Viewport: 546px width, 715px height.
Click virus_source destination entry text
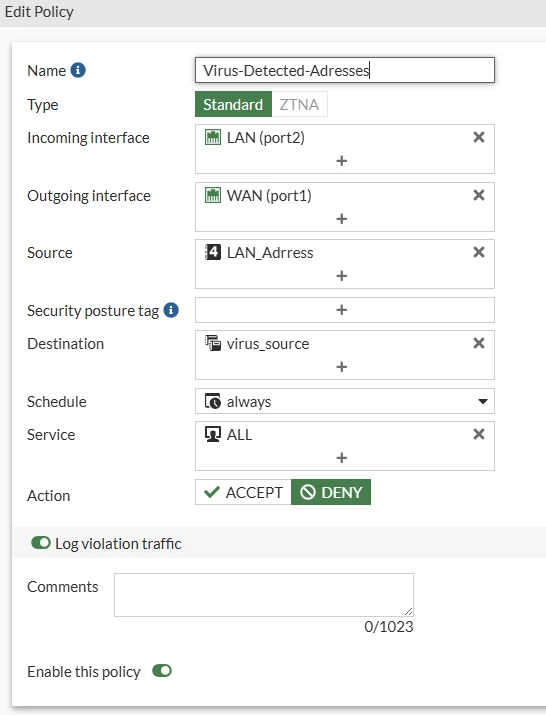(268, 343)
